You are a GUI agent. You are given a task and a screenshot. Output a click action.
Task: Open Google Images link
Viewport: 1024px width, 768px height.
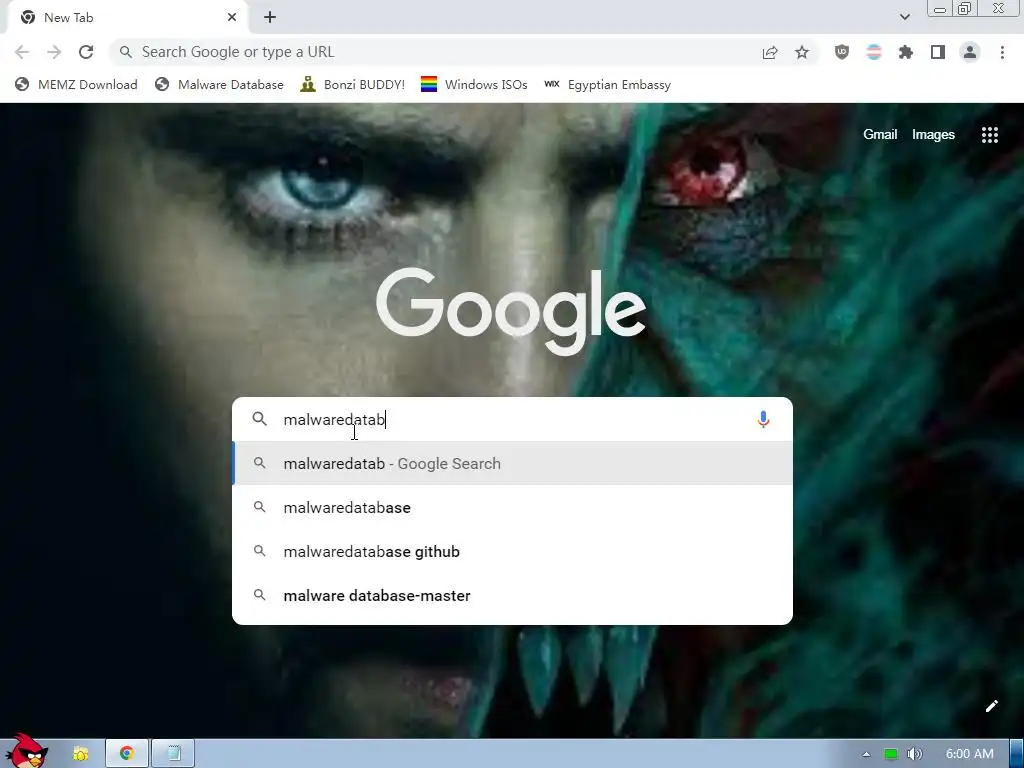click(933, 135)
